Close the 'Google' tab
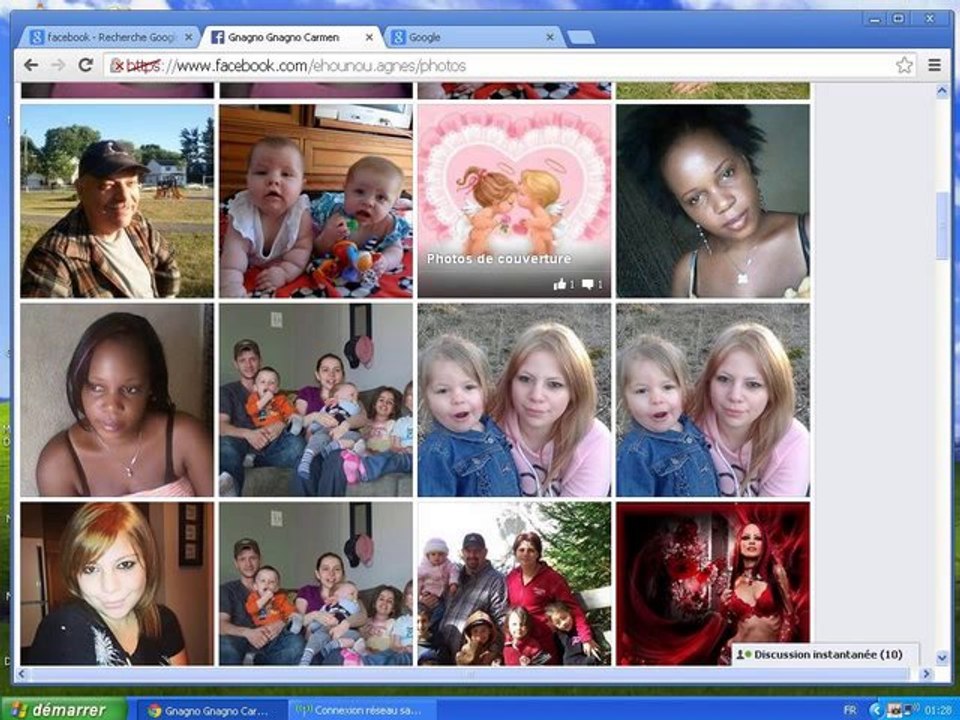The height and width of the screenshot is (720, 960). point(550,37)
